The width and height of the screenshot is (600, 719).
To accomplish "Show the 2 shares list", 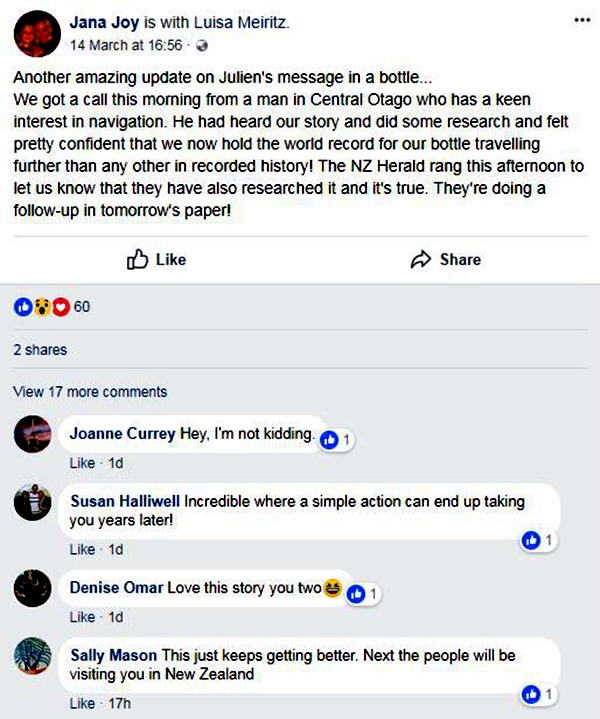I will point(40,350).
